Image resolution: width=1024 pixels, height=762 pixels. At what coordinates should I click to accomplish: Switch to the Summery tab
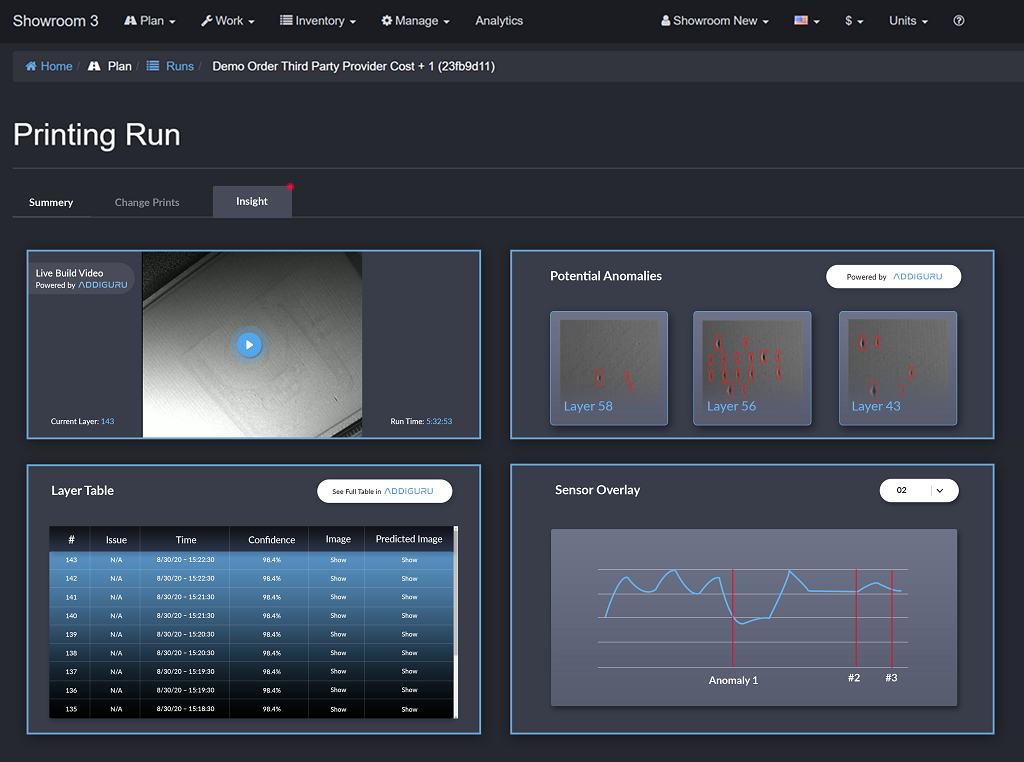coord(51,202)
